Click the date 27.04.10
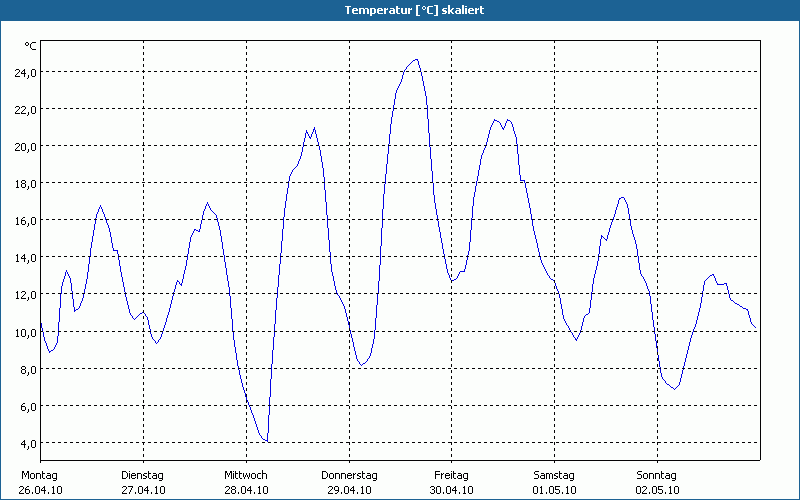 (143, 490)
